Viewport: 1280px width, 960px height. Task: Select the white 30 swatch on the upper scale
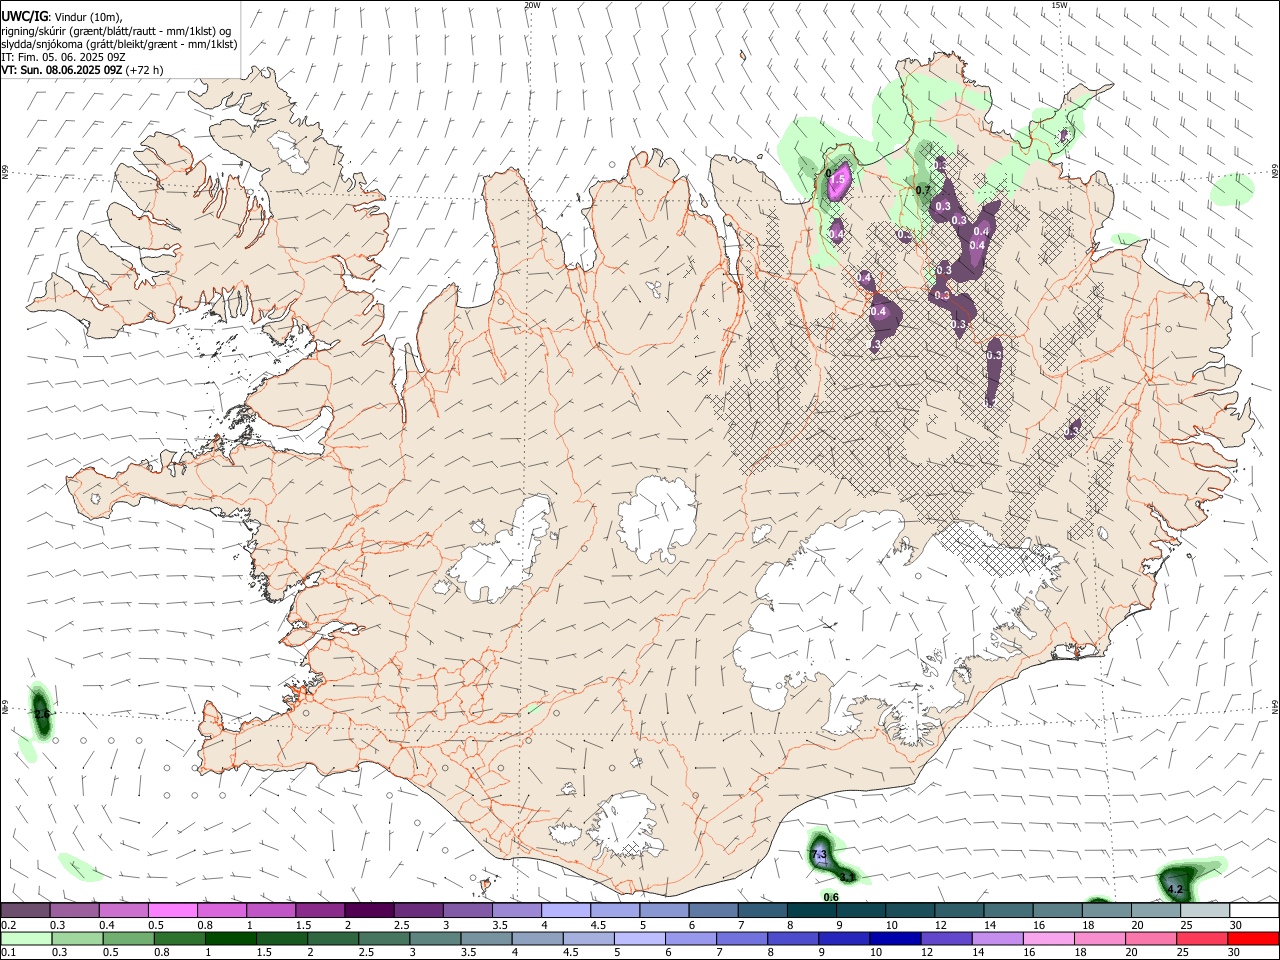(x=1255, y=910)
